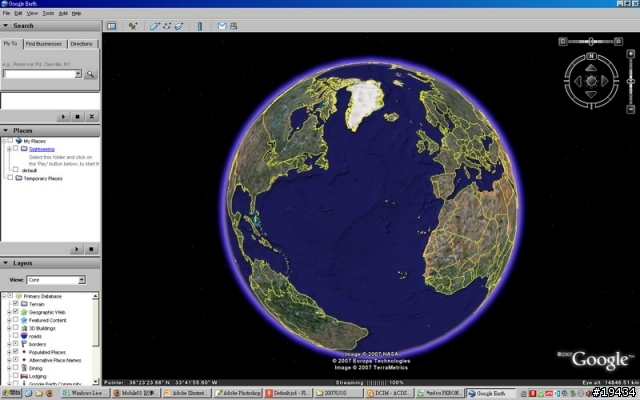The image size is (640, 400).
Task: Enable the 3D Buildings layer
Action: pos(16,328)
